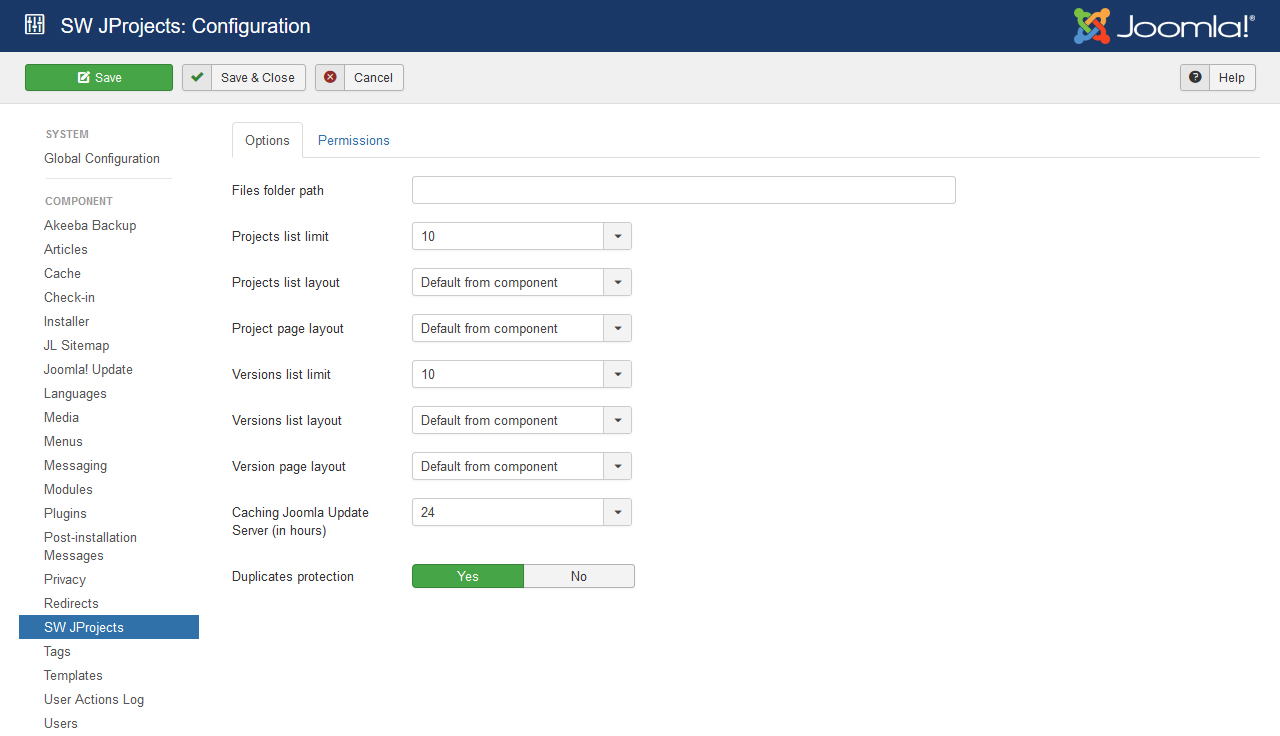Select the Options tab

click(267, 140)
